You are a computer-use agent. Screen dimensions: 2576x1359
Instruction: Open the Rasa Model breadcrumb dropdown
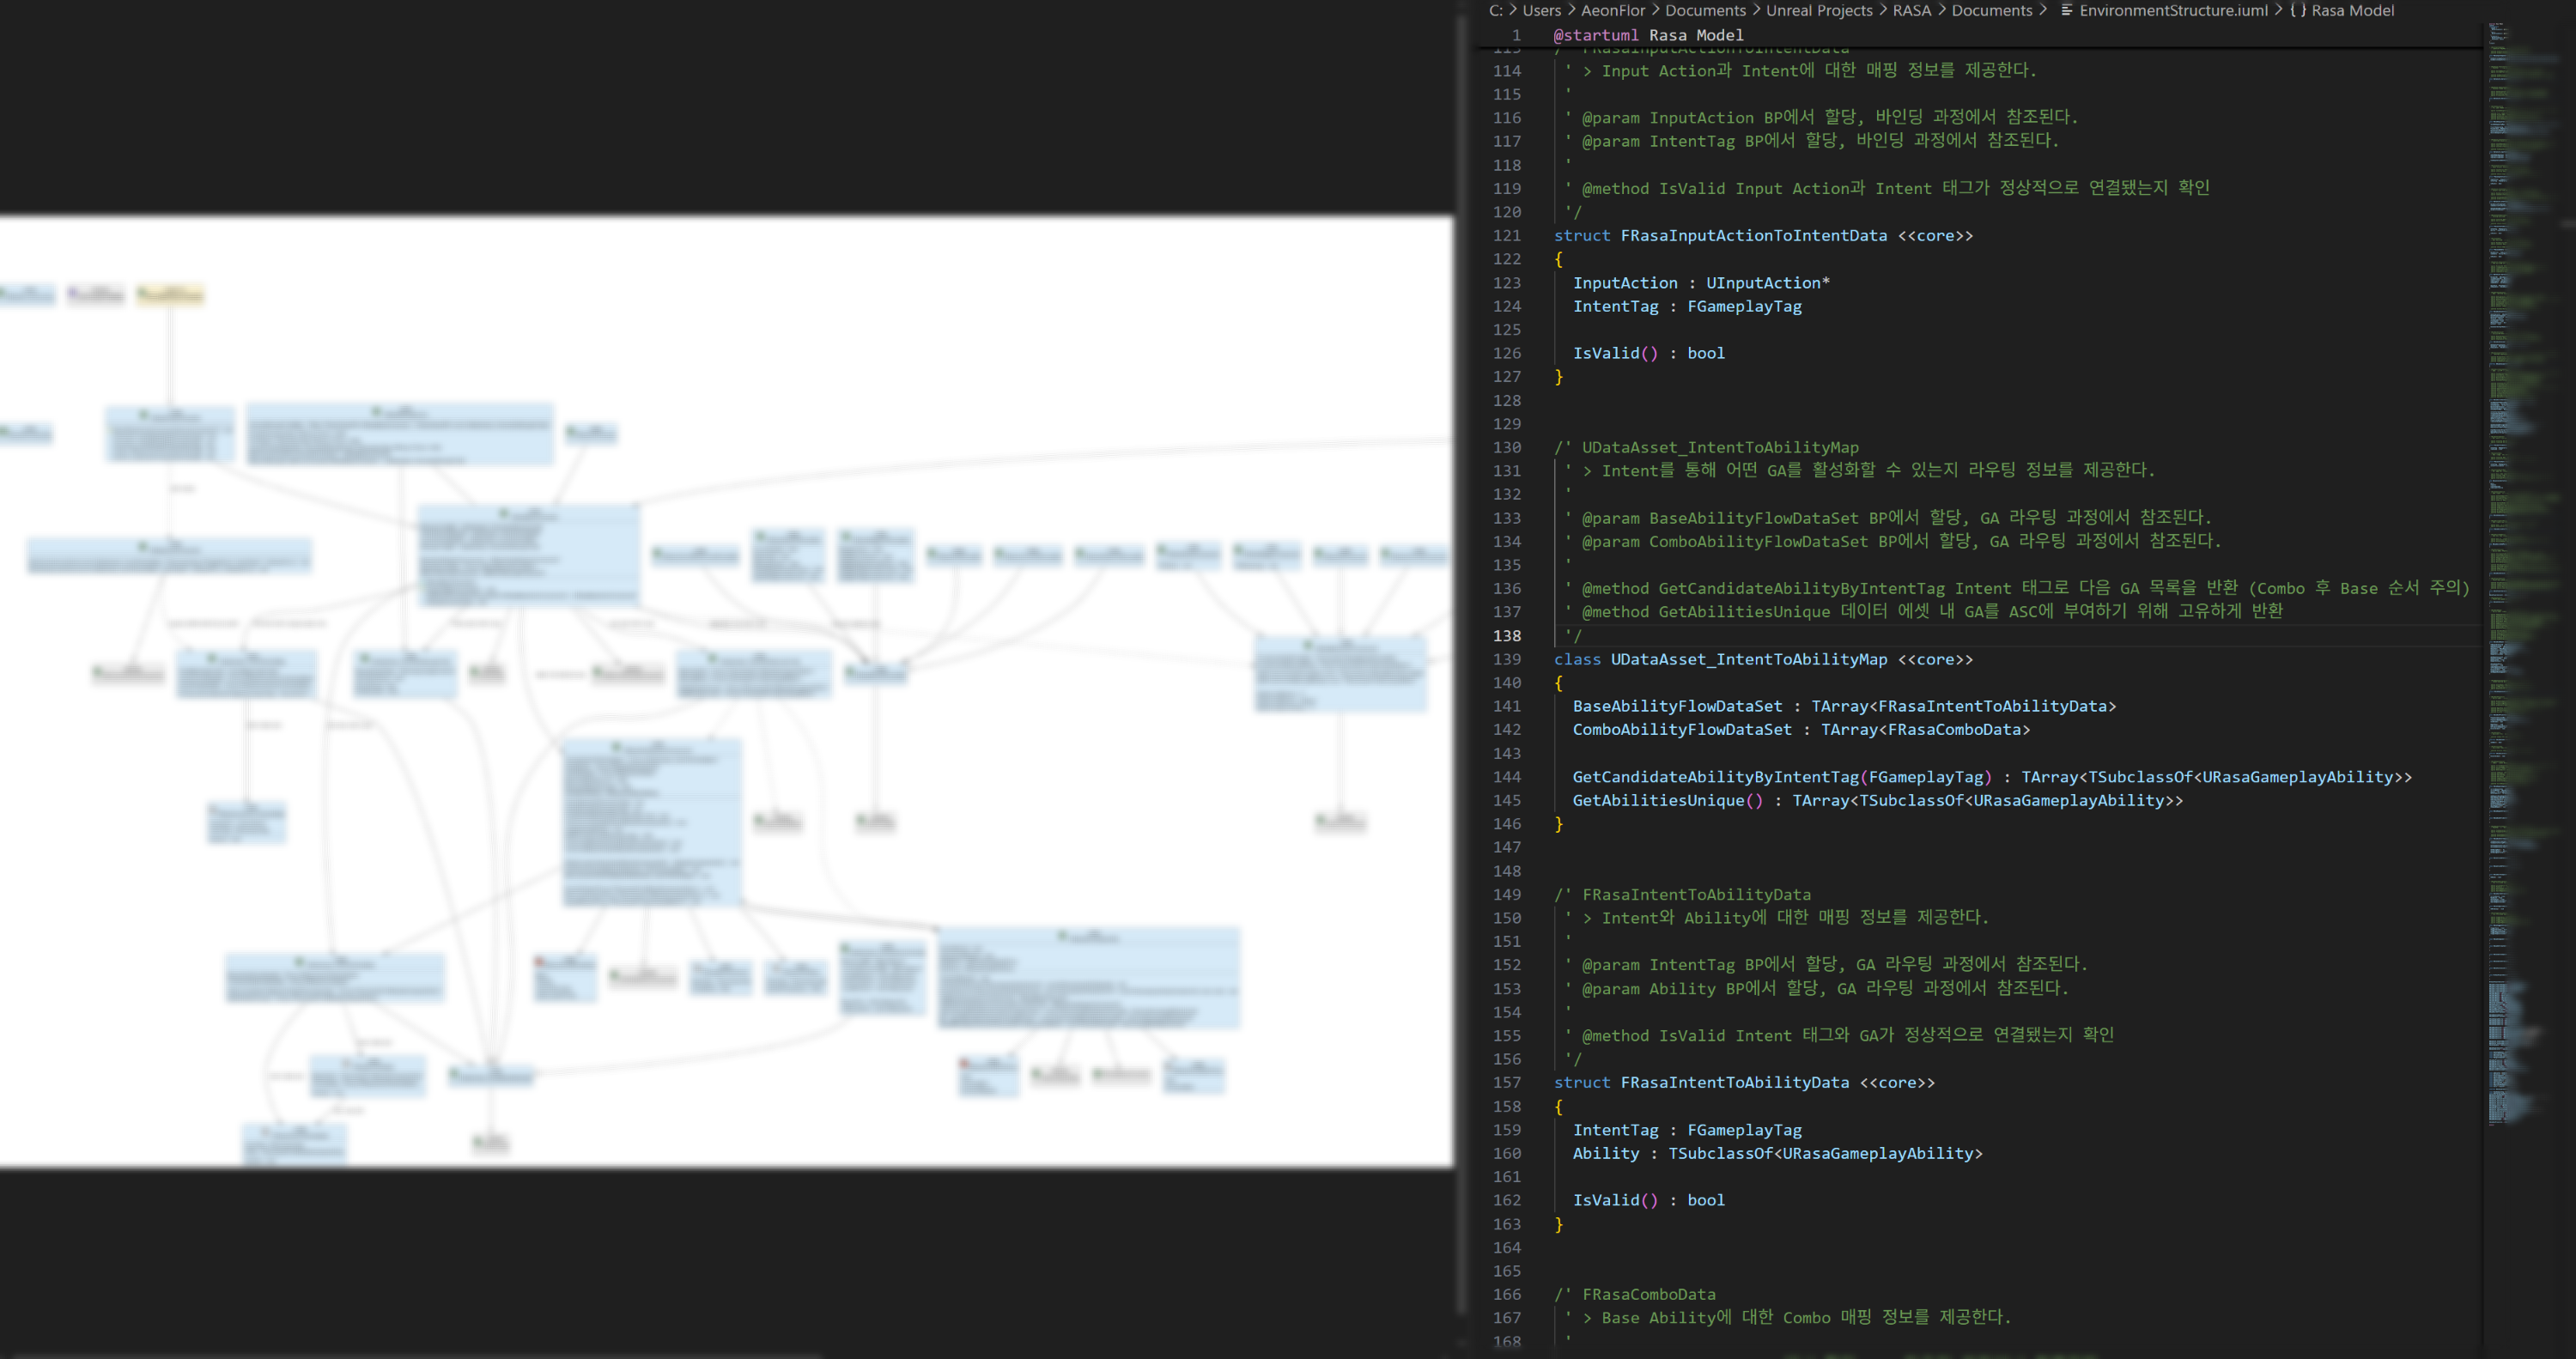coord(2352,11)
